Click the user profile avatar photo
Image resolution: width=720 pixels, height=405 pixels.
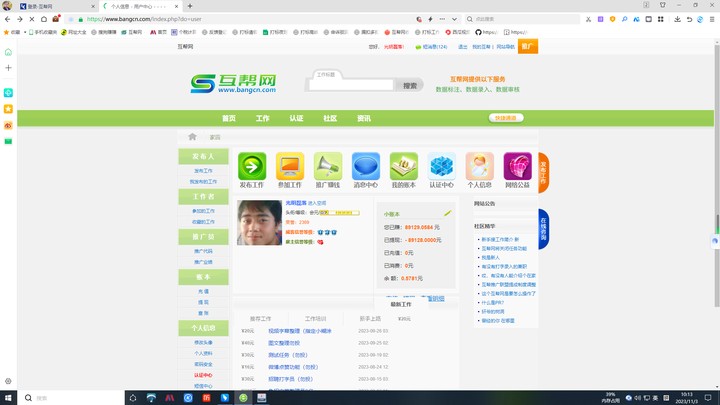259,223
